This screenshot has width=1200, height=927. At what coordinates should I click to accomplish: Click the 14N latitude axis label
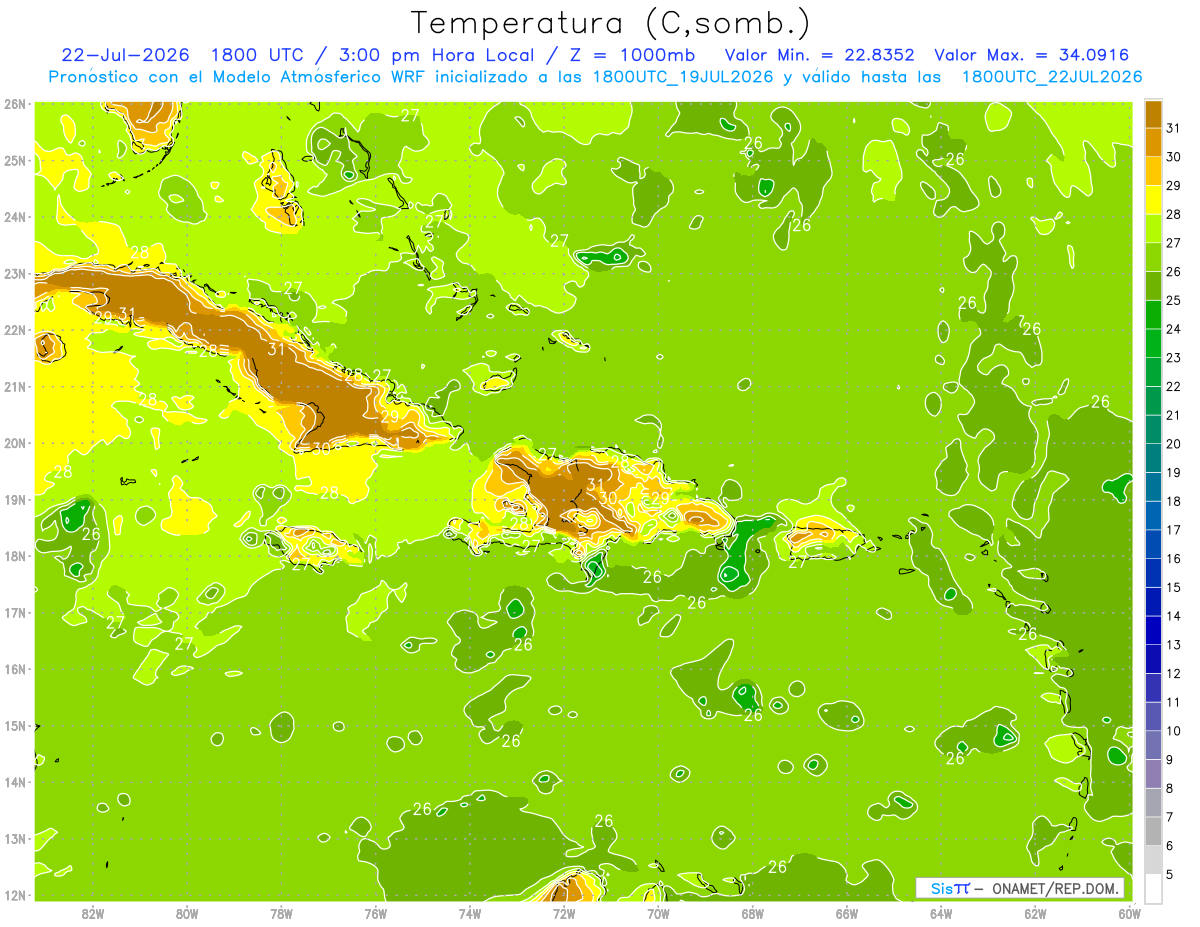14,782
